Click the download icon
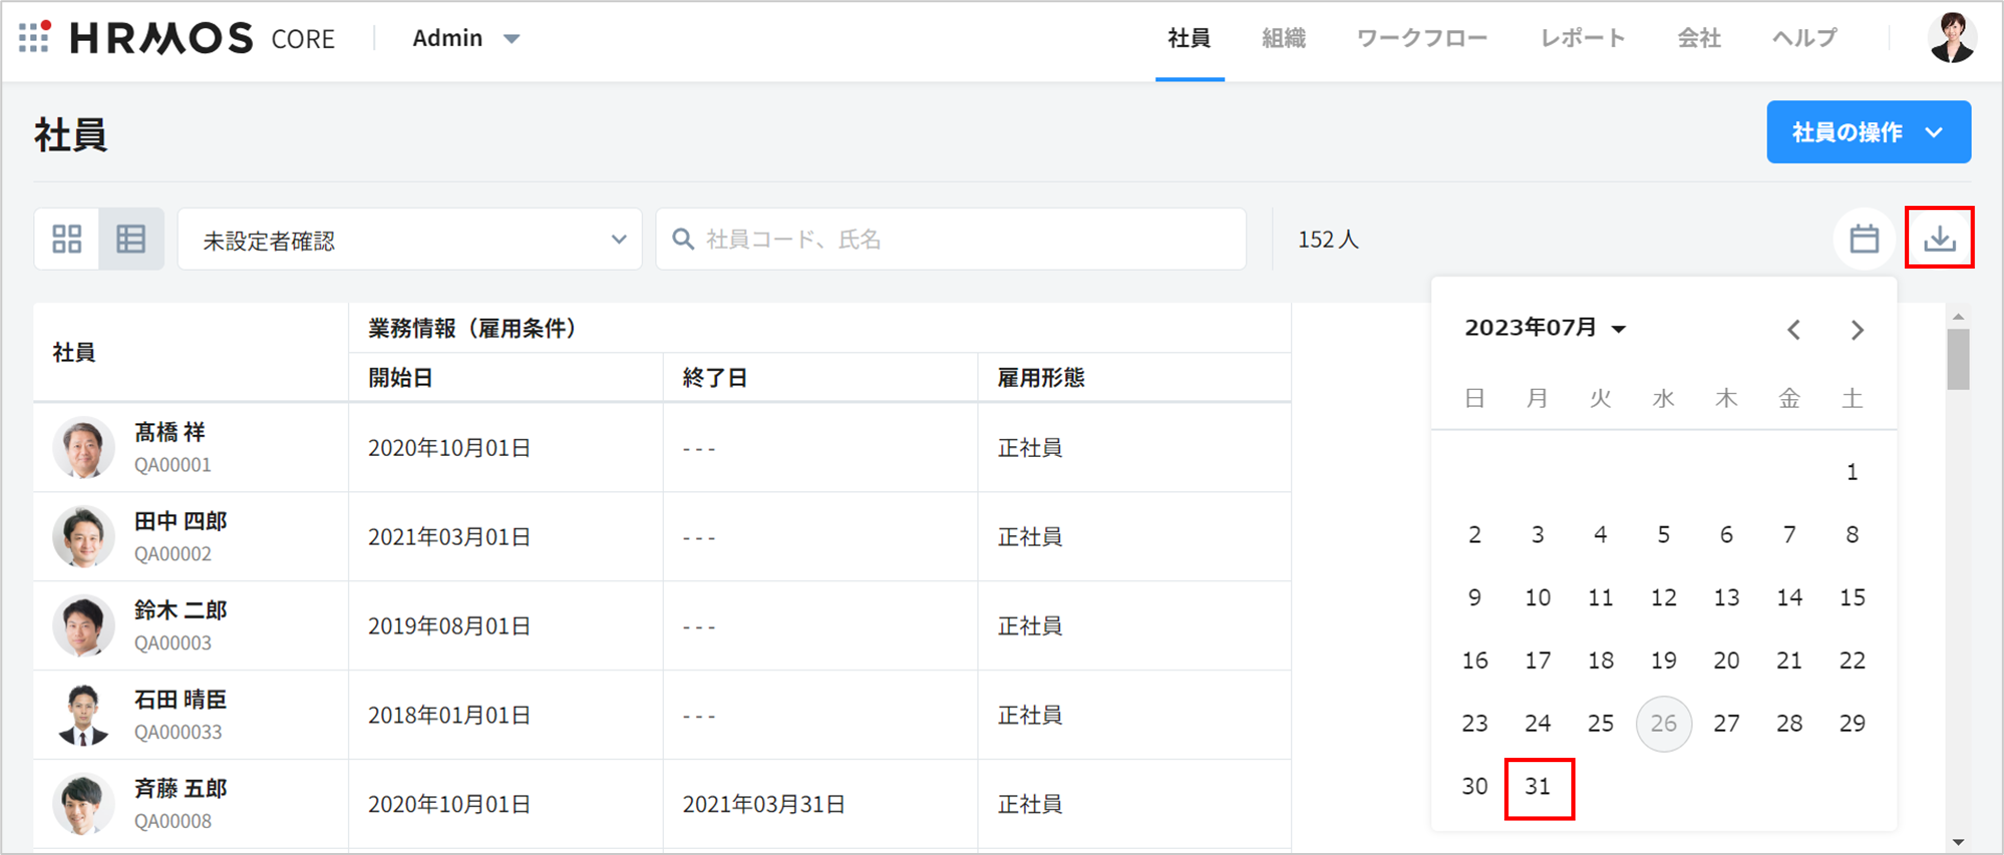The image size is (2004, 855). [1939, 238]
